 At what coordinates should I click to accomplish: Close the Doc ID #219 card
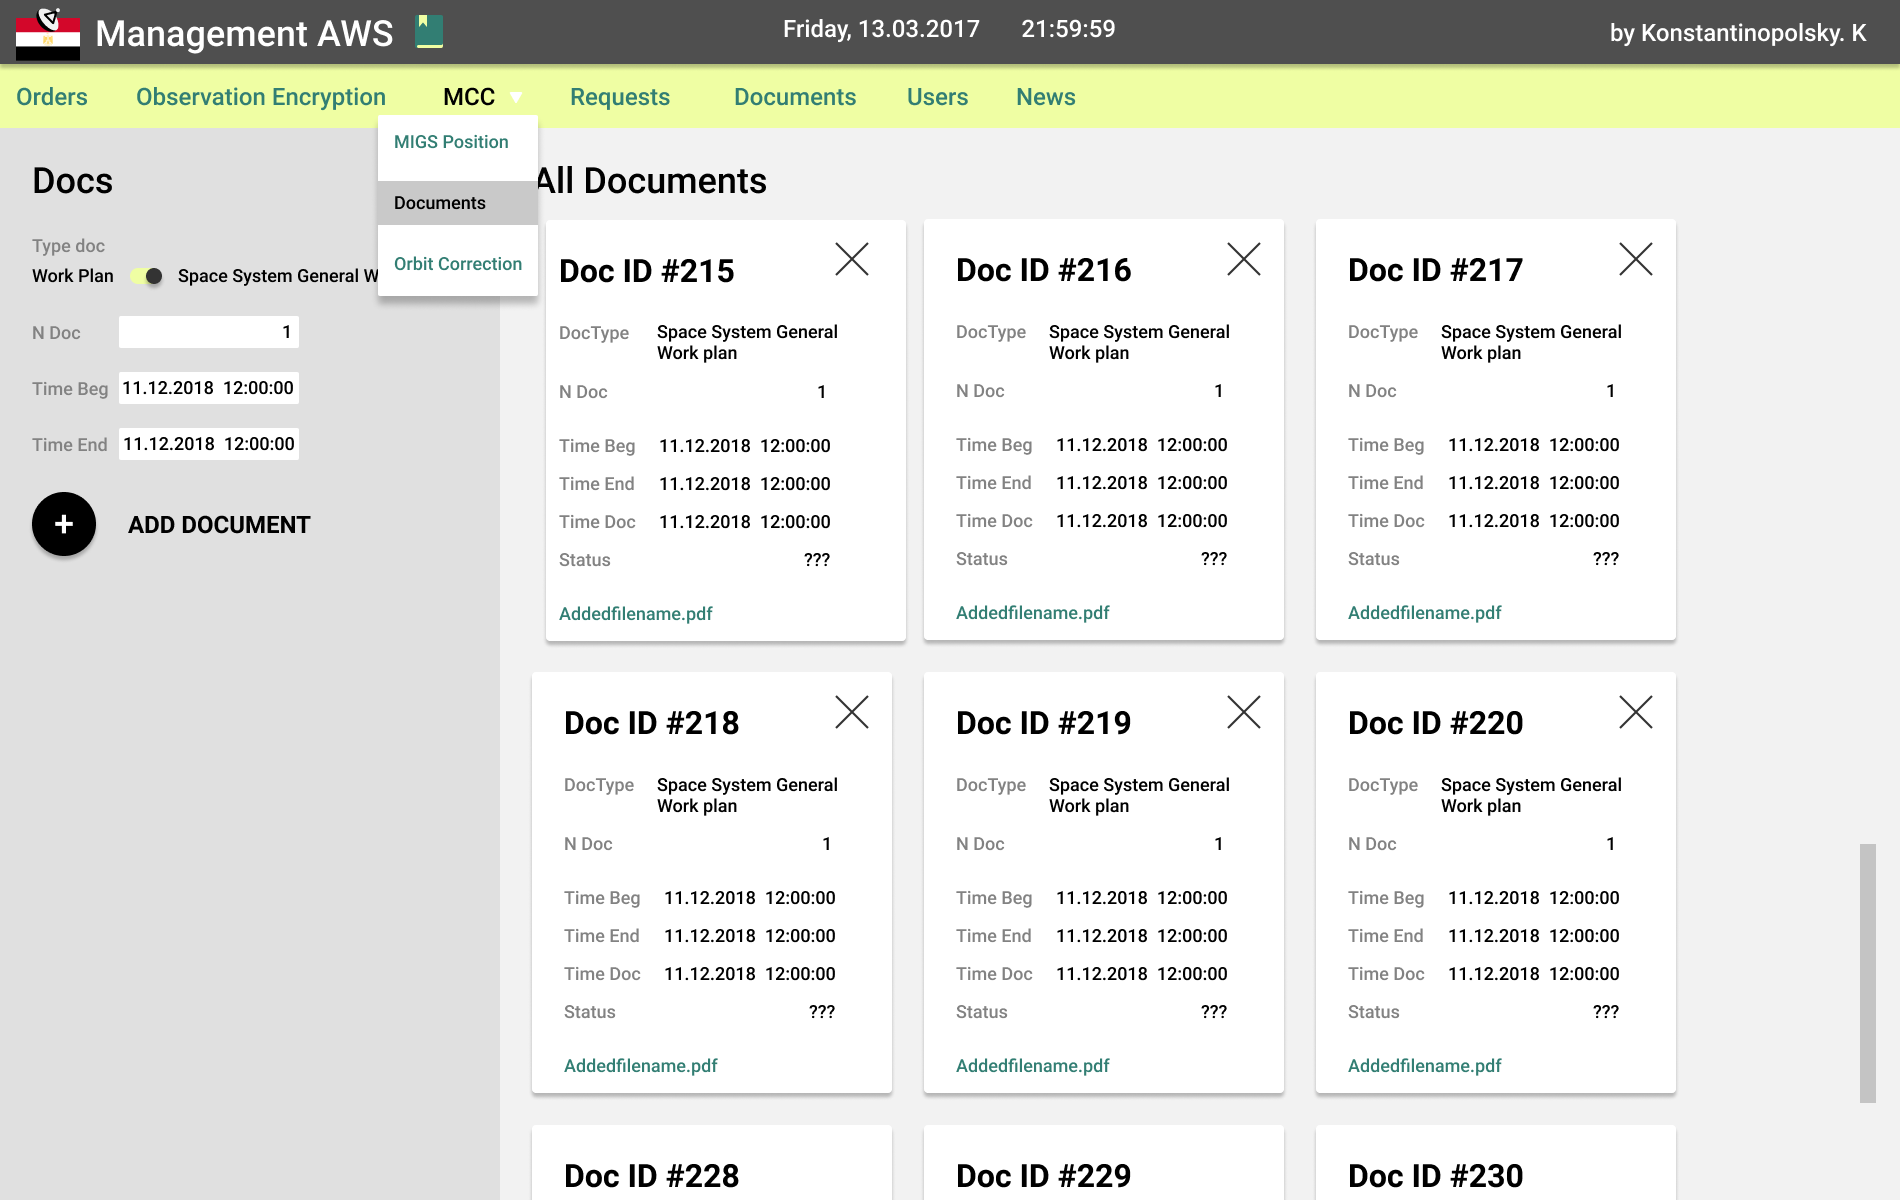1243,713
